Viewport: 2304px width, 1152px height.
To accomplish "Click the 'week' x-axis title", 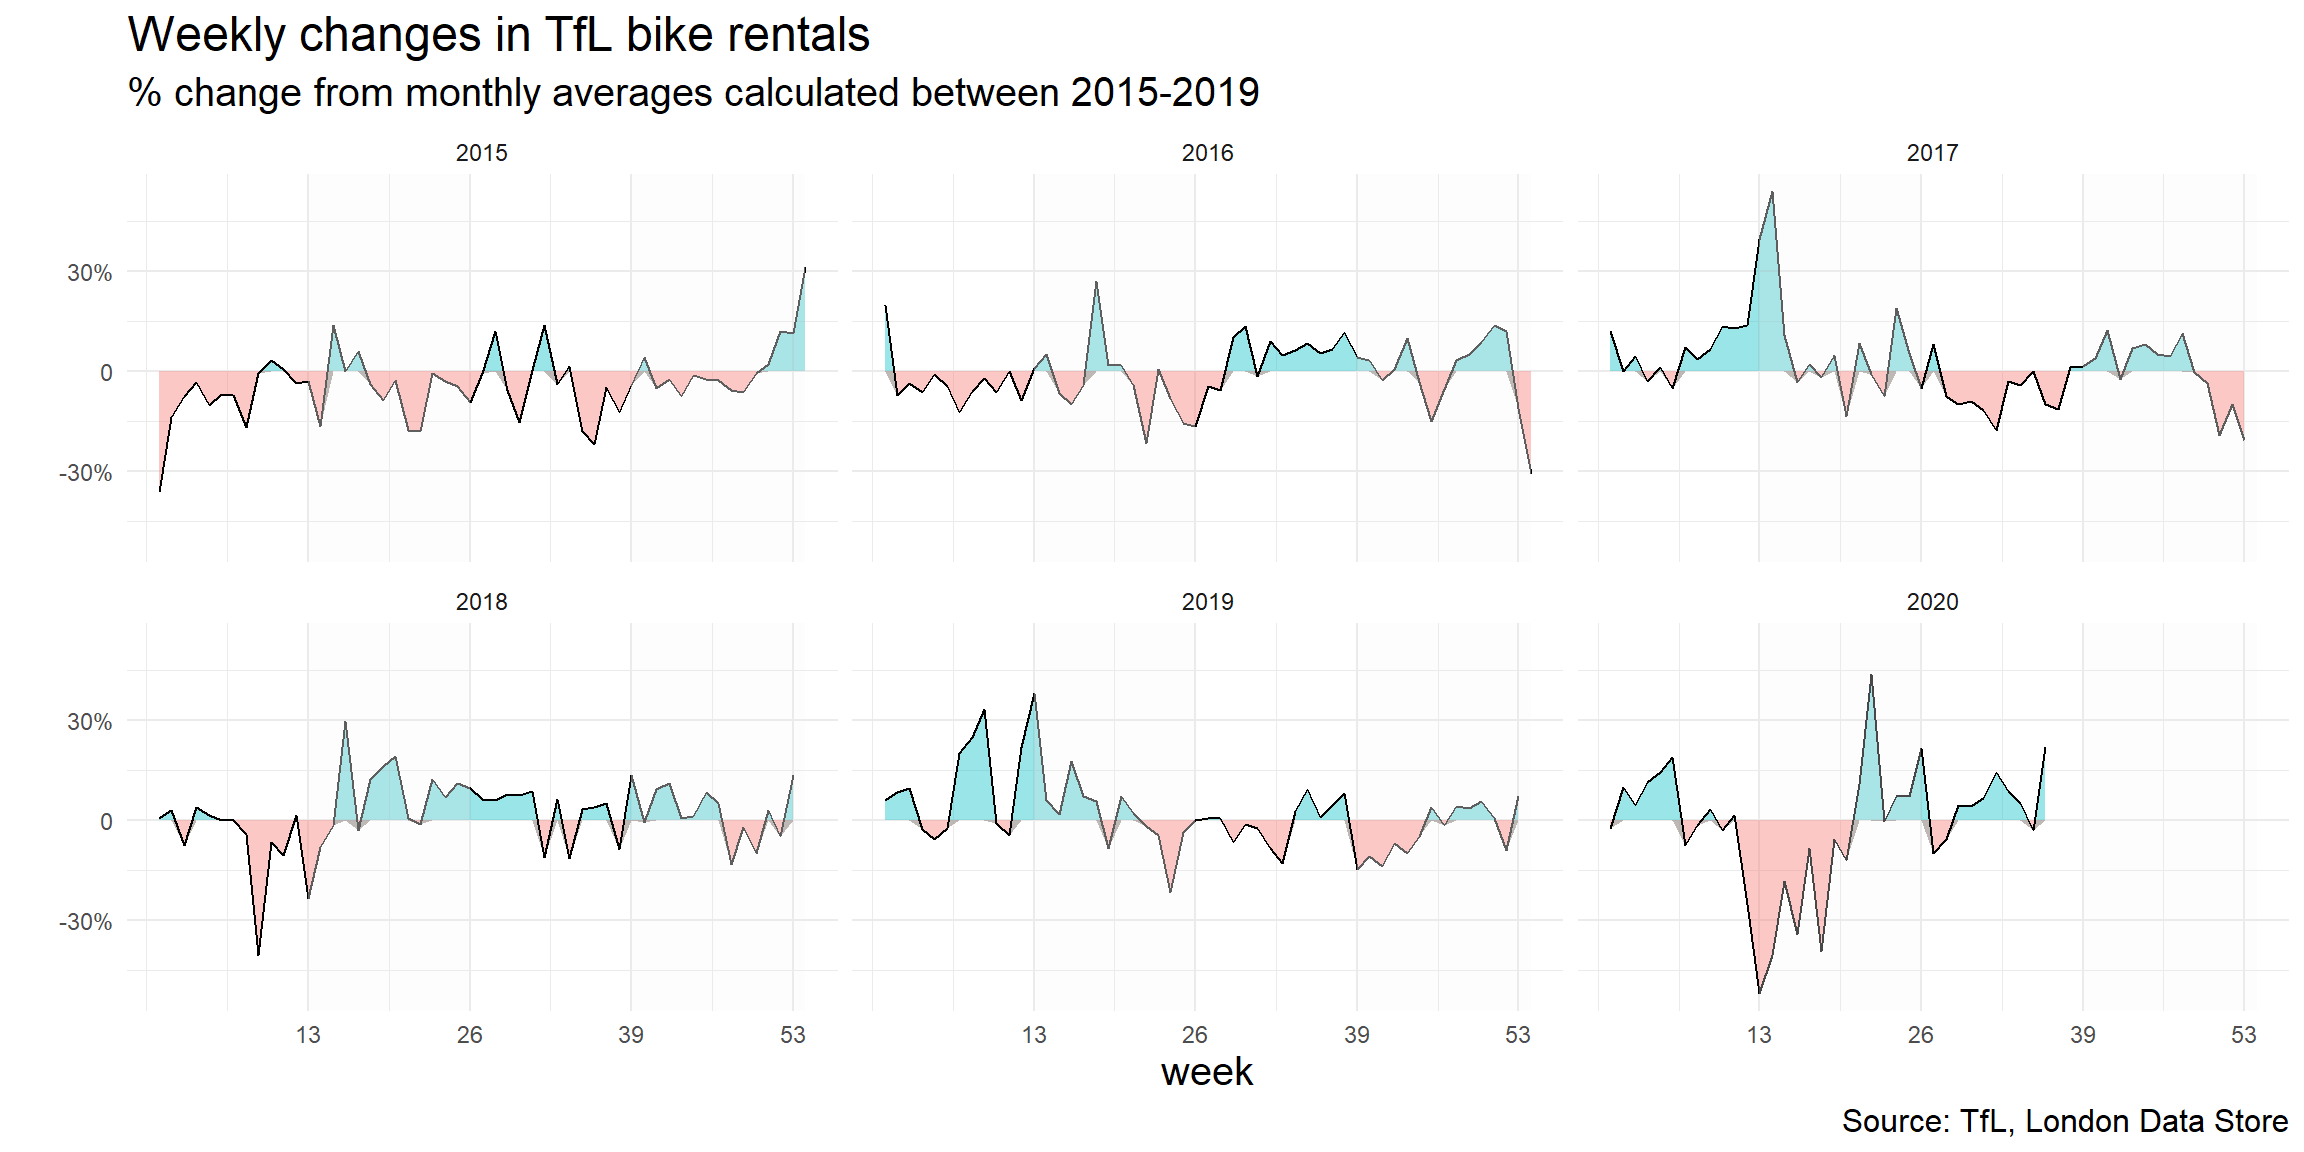I will 1206,1072.
